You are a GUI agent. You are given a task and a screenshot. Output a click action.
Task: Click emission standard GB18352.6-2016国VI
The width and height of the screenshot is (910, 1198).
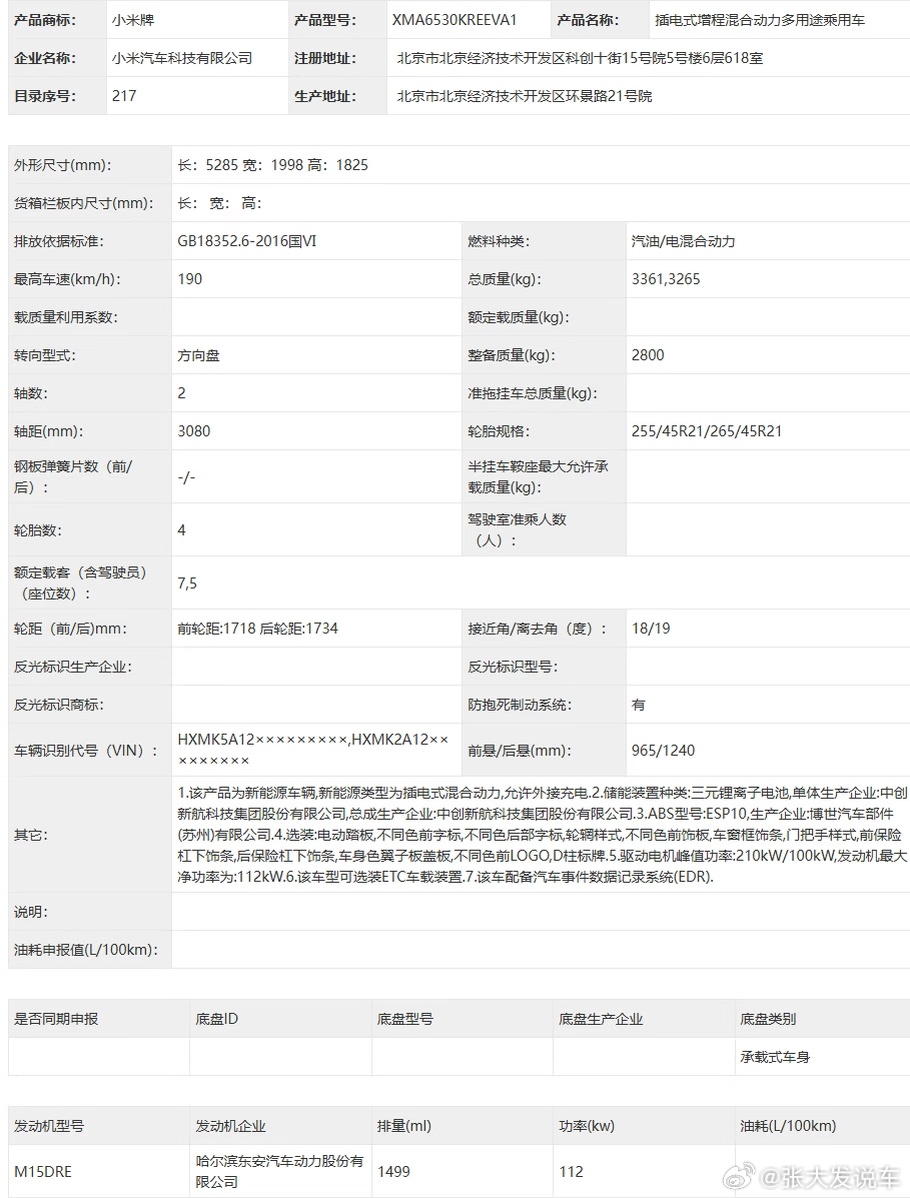(x=247, y=241)
